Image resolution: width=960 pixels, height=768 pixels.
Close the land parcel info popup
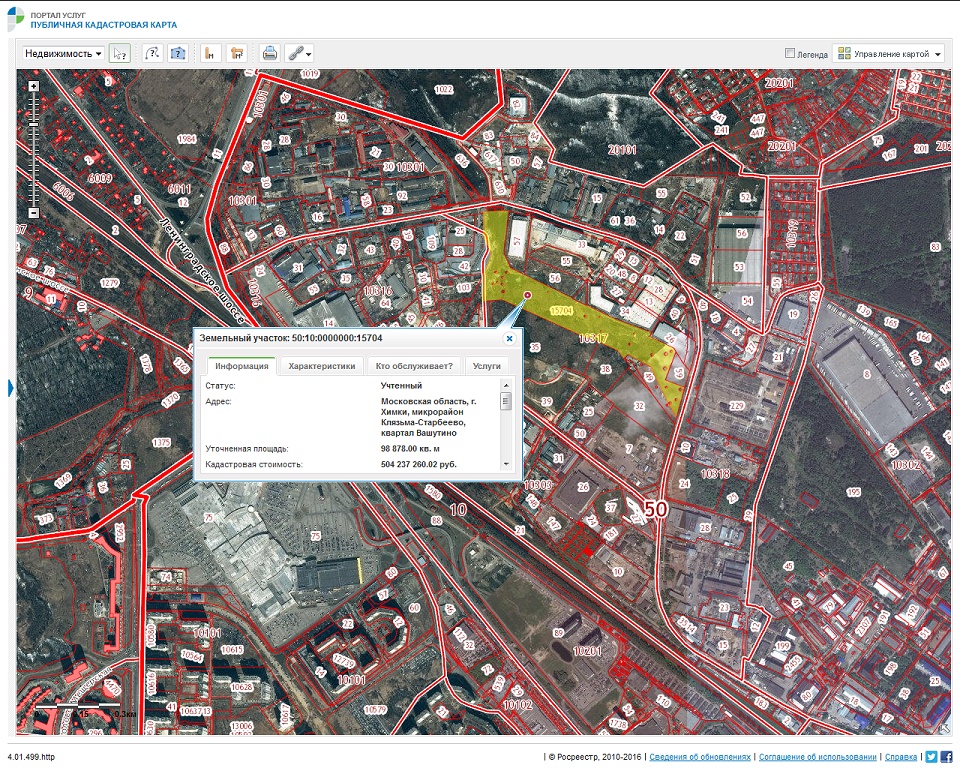click(509, 339)
